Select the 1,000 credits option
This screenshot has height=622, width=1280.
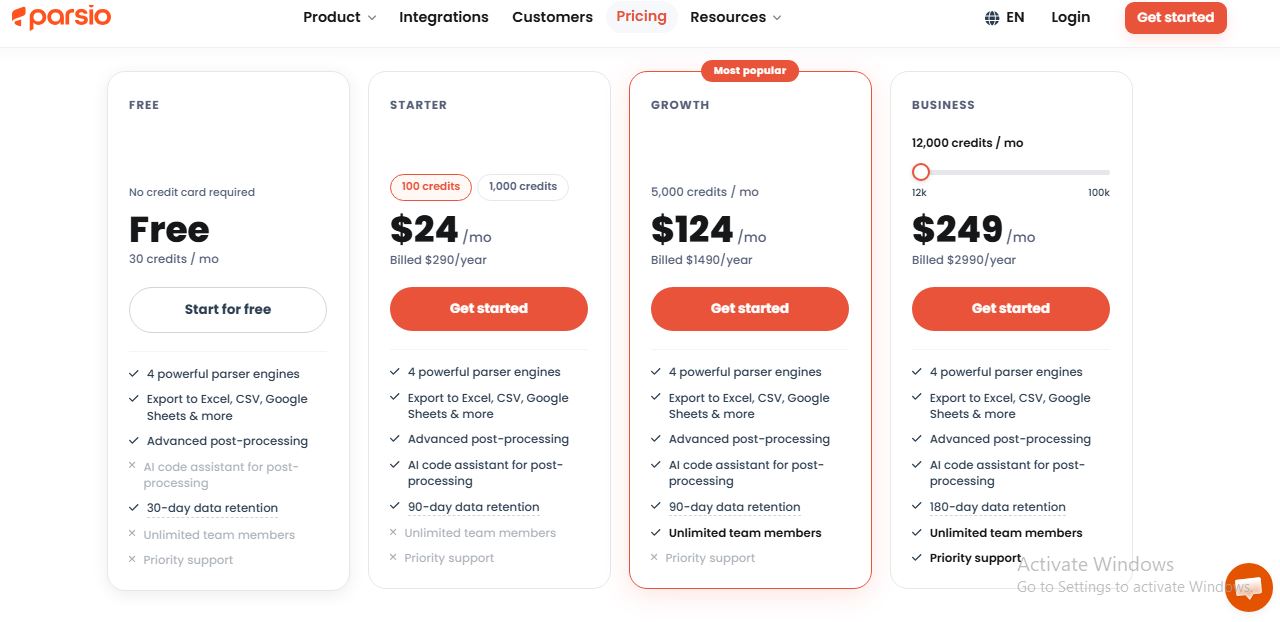coord(523,187)
